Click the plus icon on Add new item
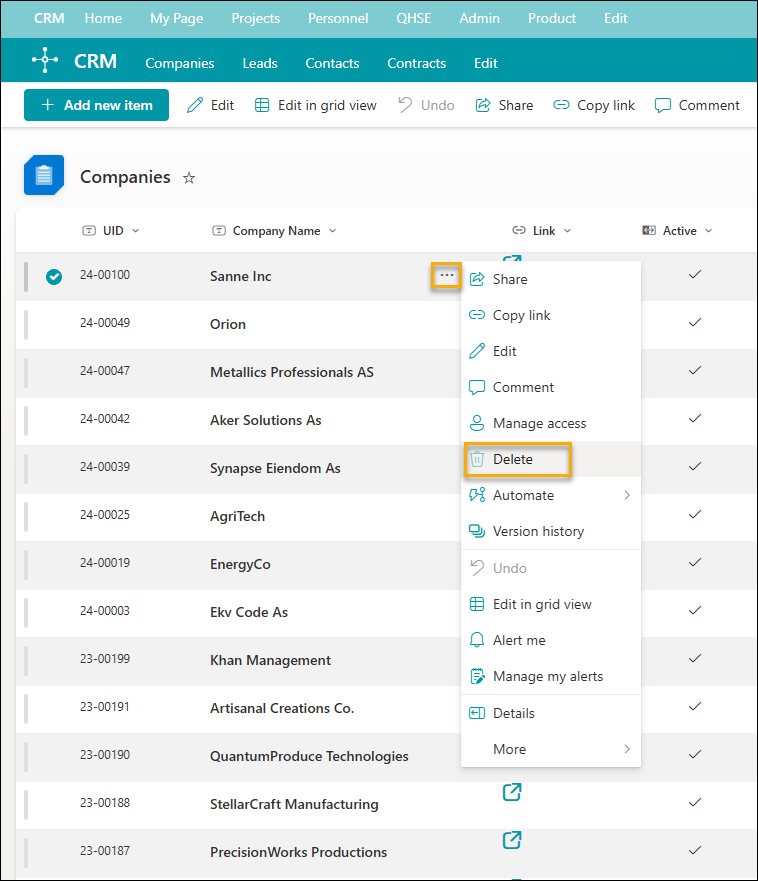 click(48, 105)
